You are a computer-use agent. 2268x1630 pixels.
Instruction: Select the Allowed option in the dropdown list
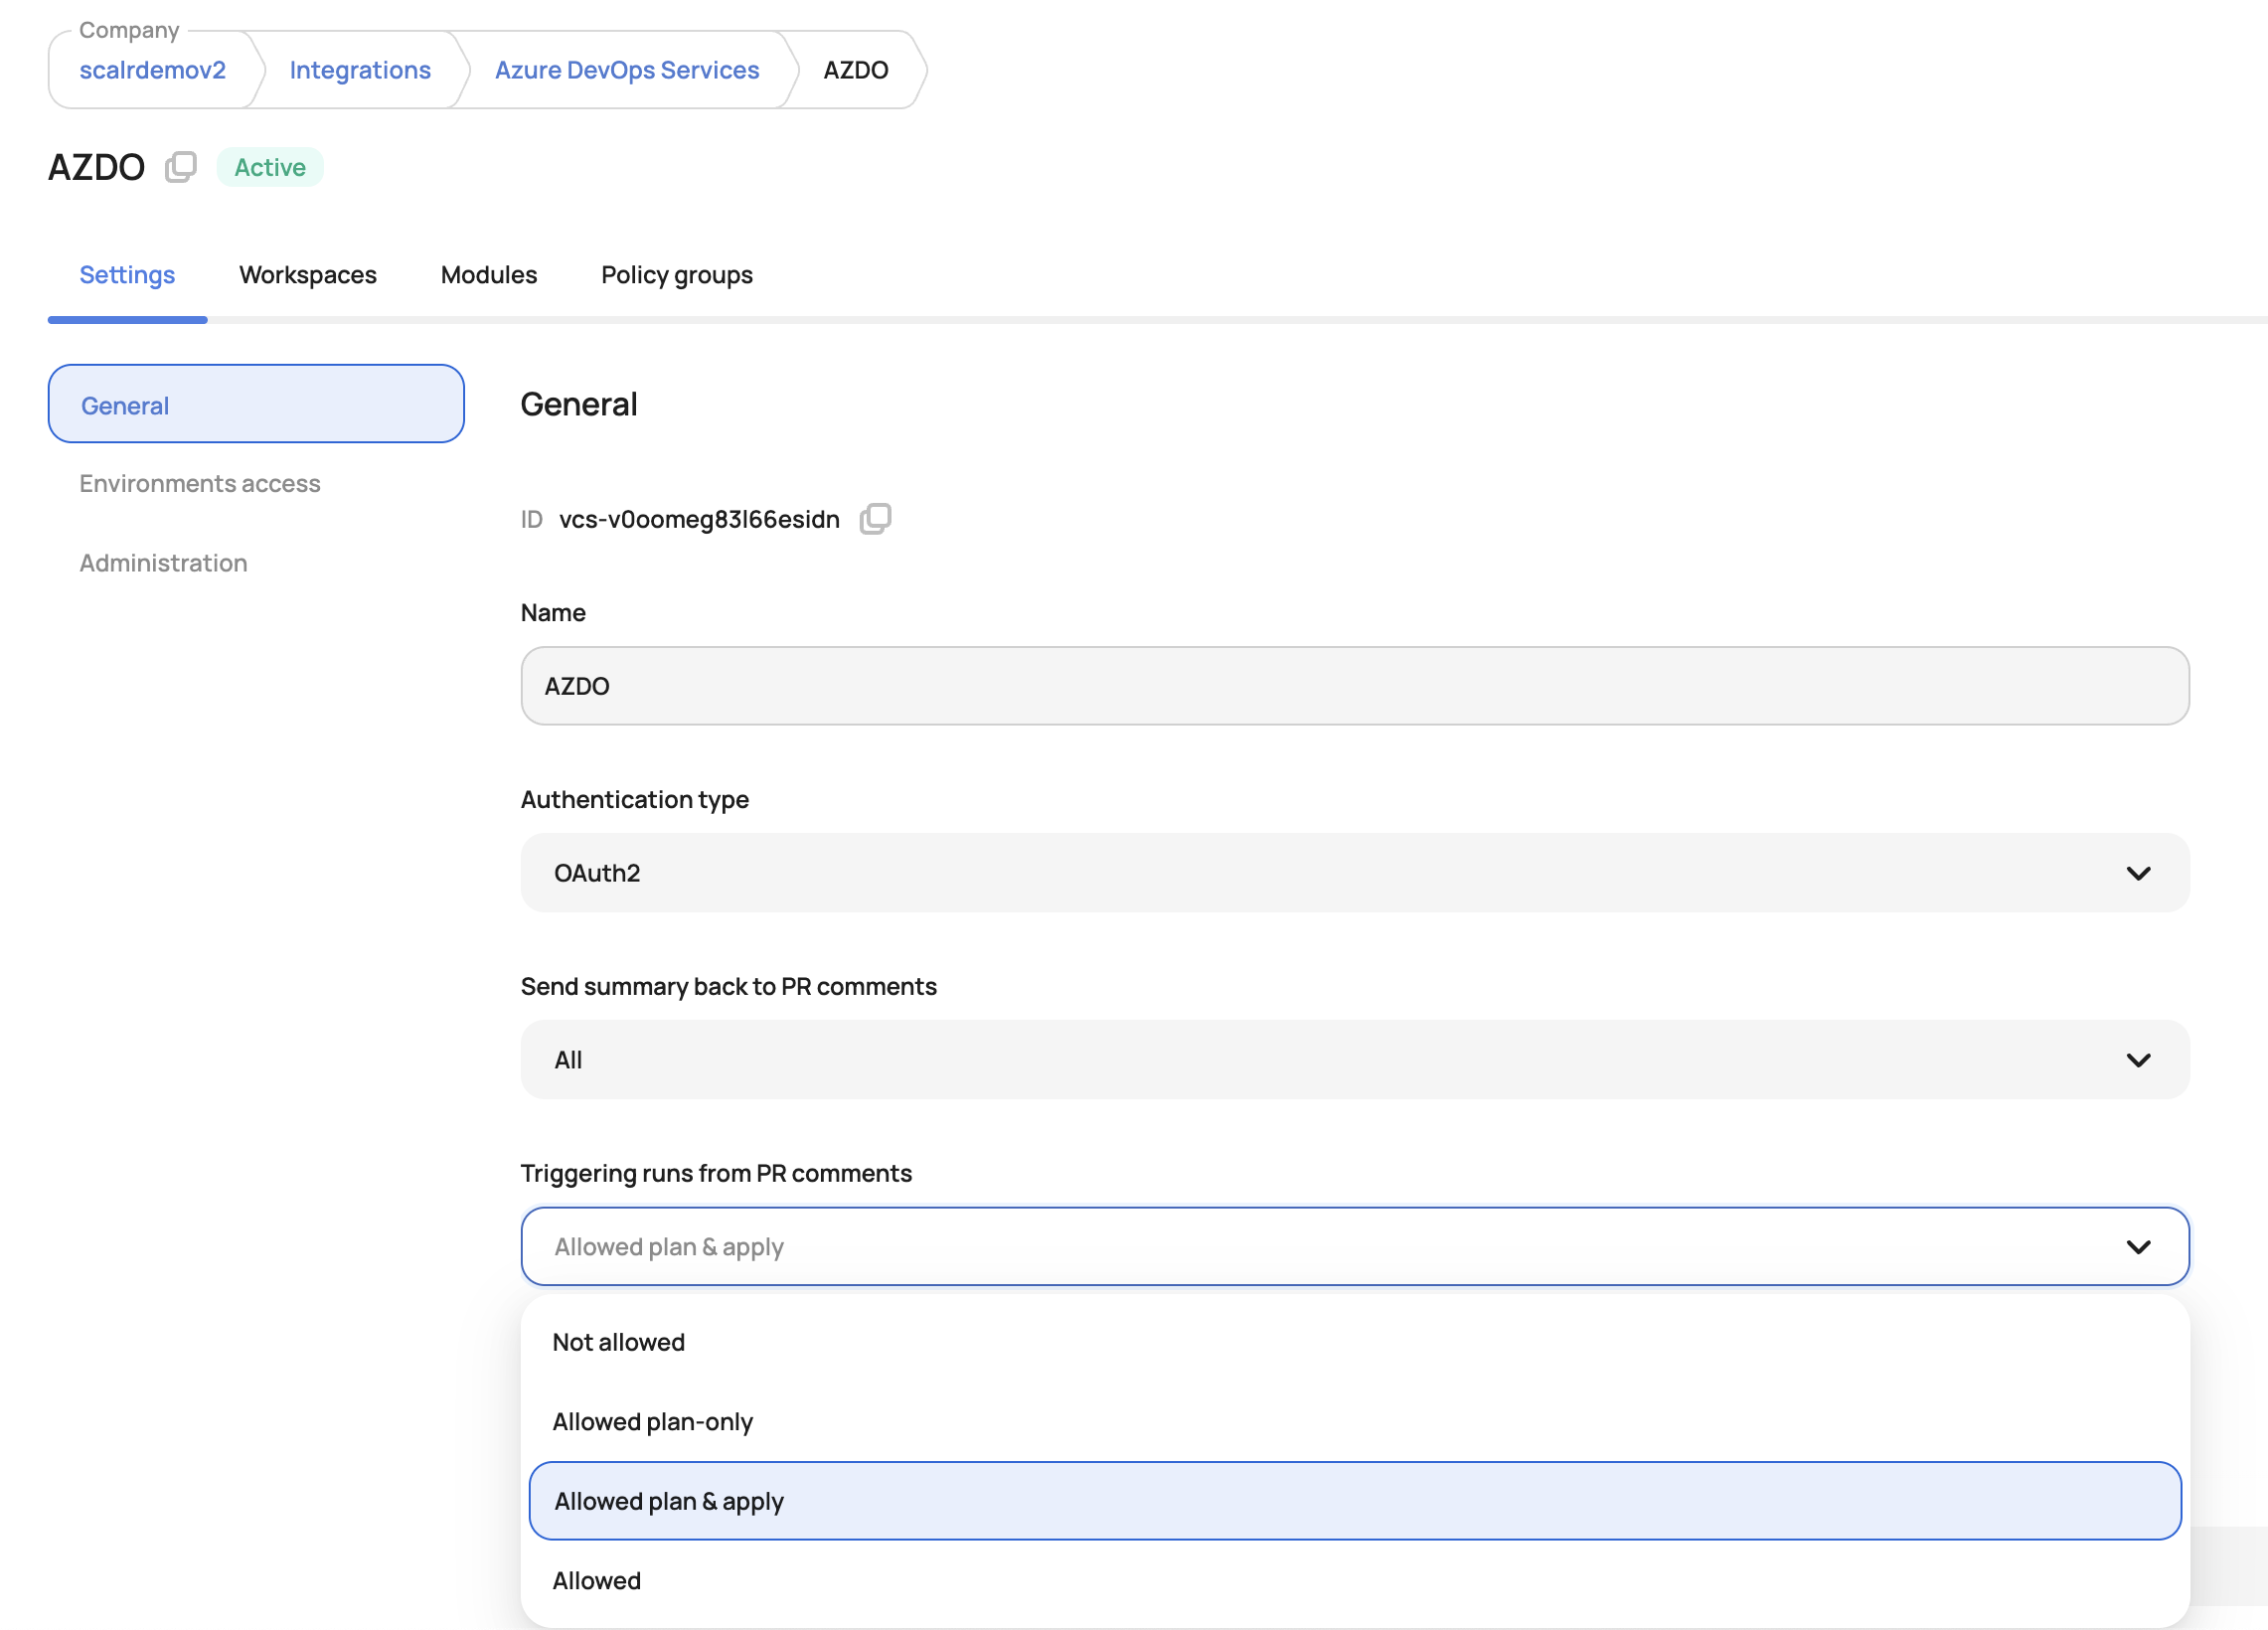[x=597, y=1581]
